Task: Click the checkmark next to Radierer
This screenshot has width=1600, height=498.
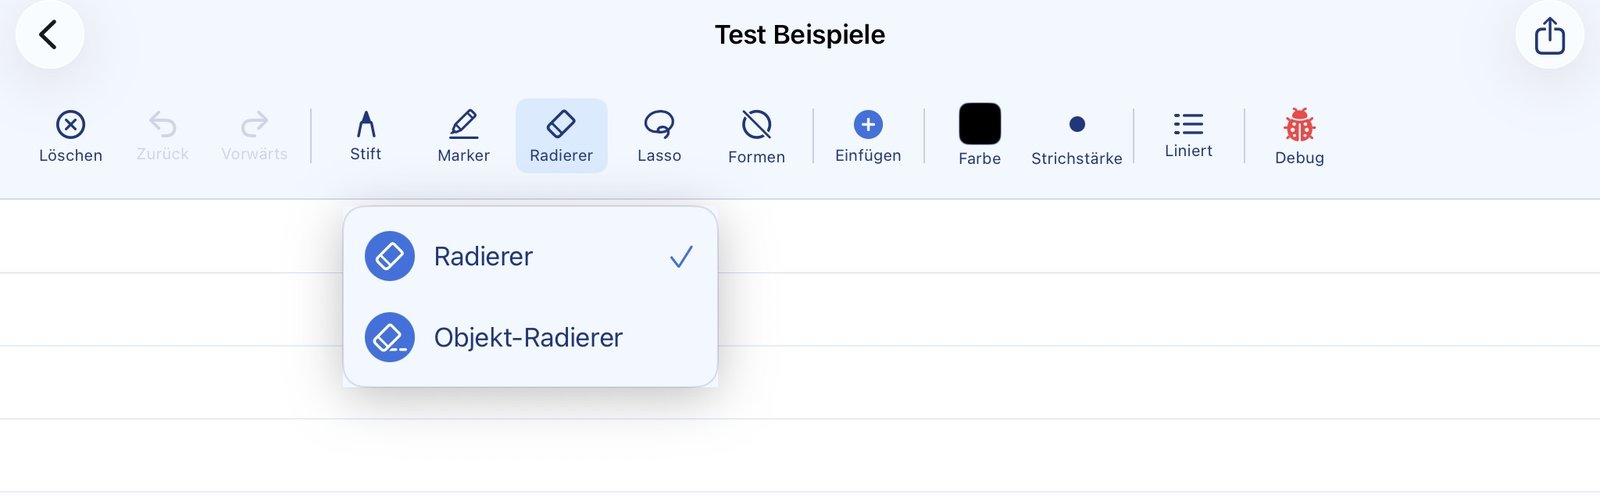Action: (x=681, y=257)
